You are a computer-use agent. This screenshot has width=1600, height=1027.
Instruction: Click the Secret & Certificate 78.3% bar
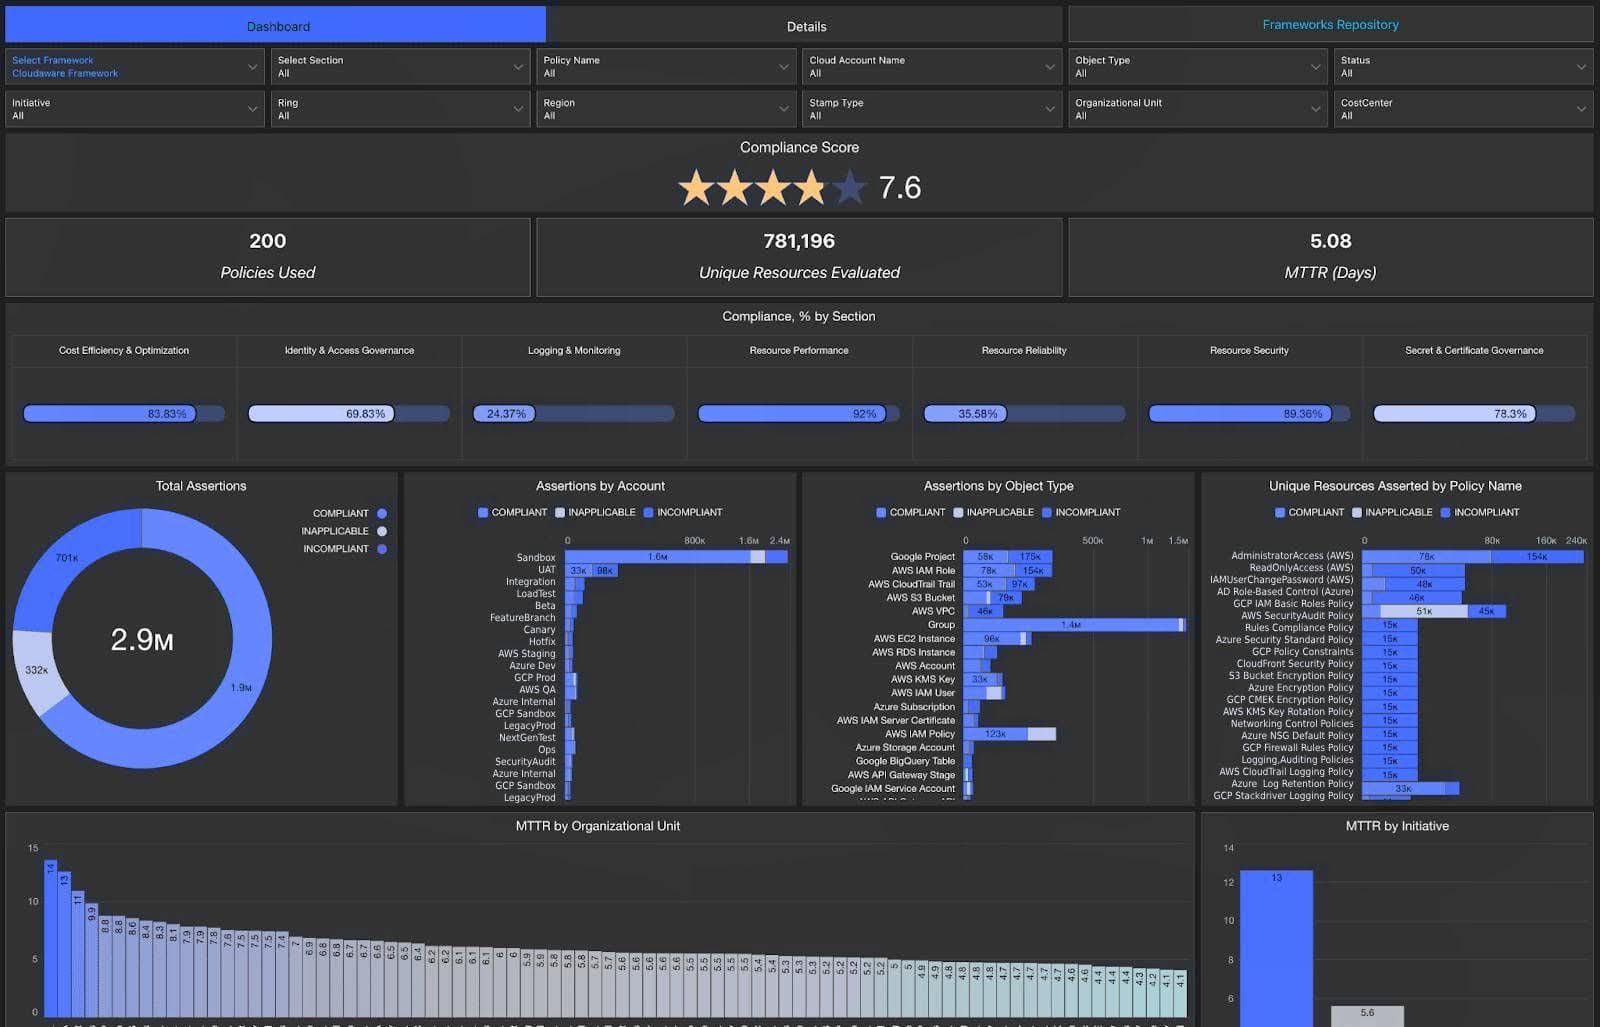(x=1474, y=413)
